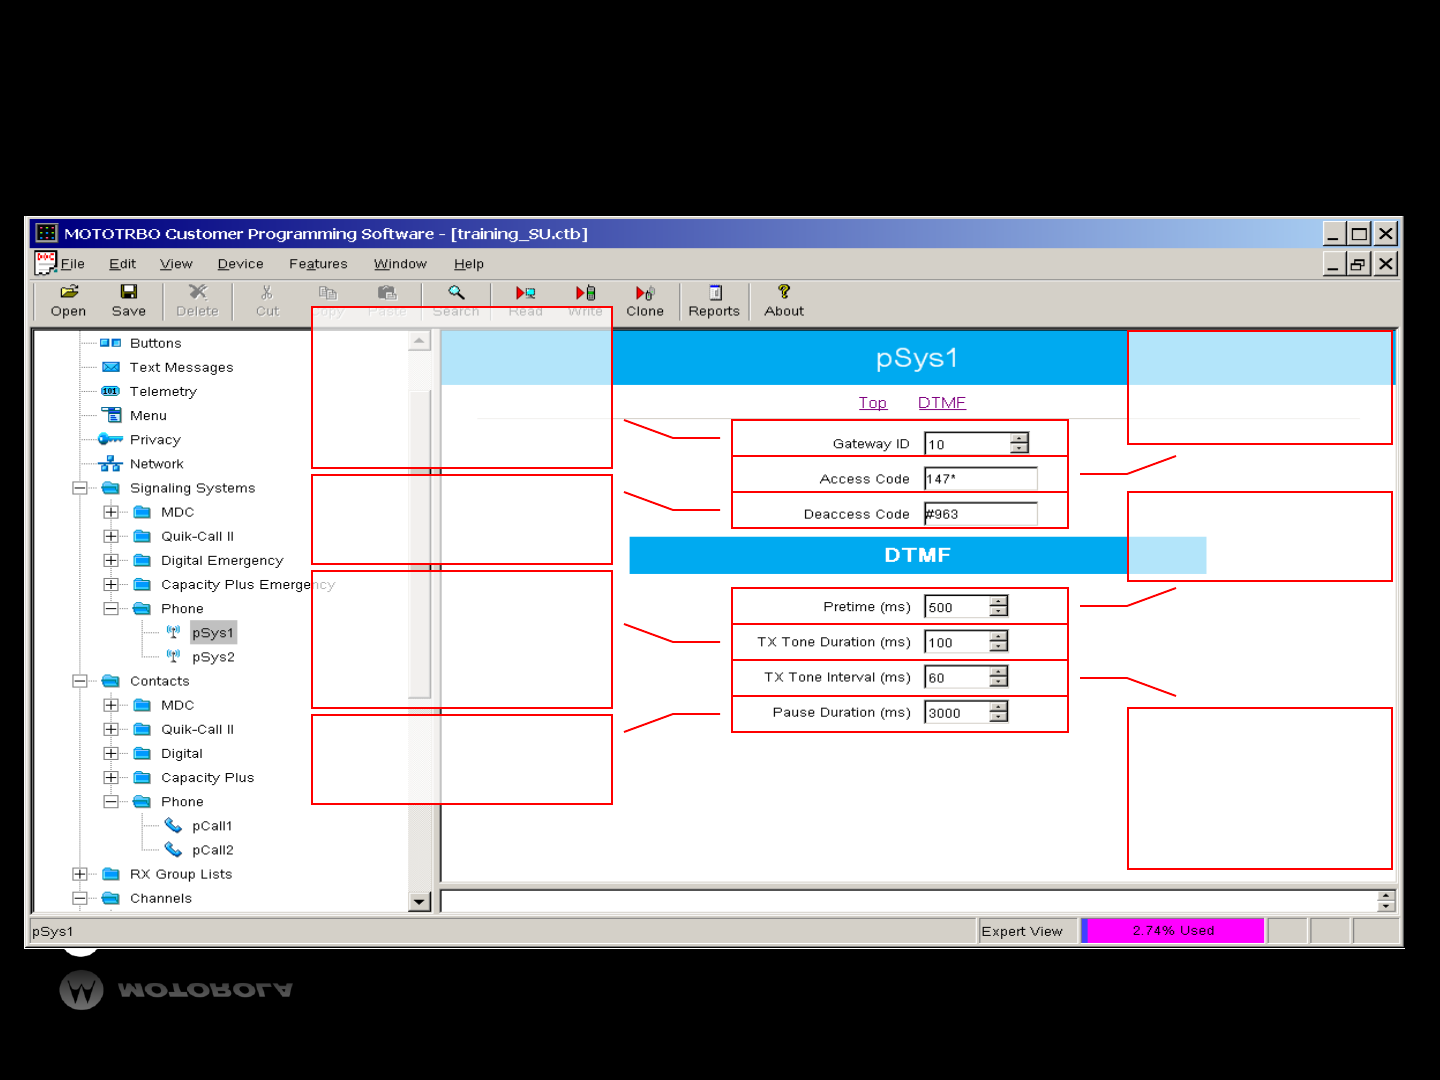The image size is (1440, 1080).
Task: Click the TX Tone Duration value field
Action: (x=957, y=642)
